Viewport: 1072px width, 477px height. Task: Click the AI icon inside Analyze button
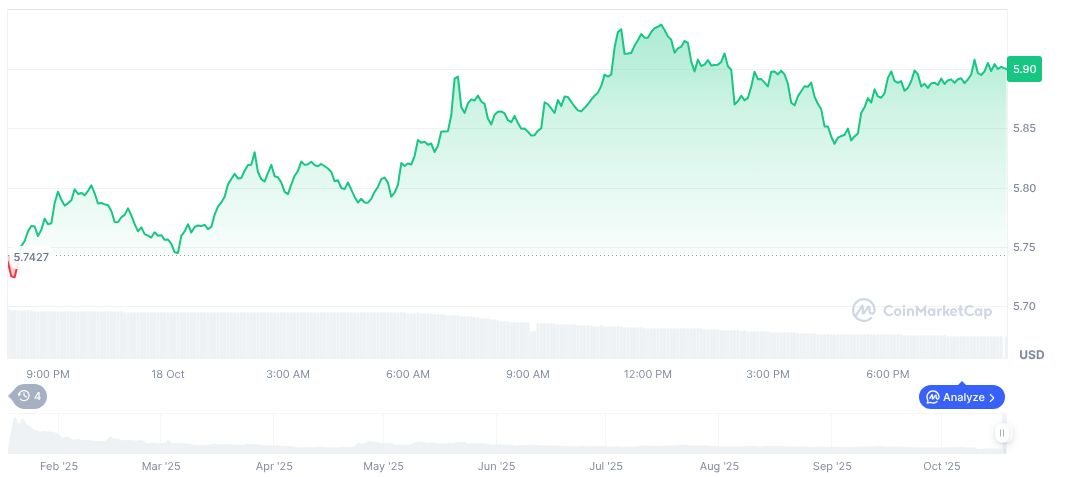tap(933, 397)
